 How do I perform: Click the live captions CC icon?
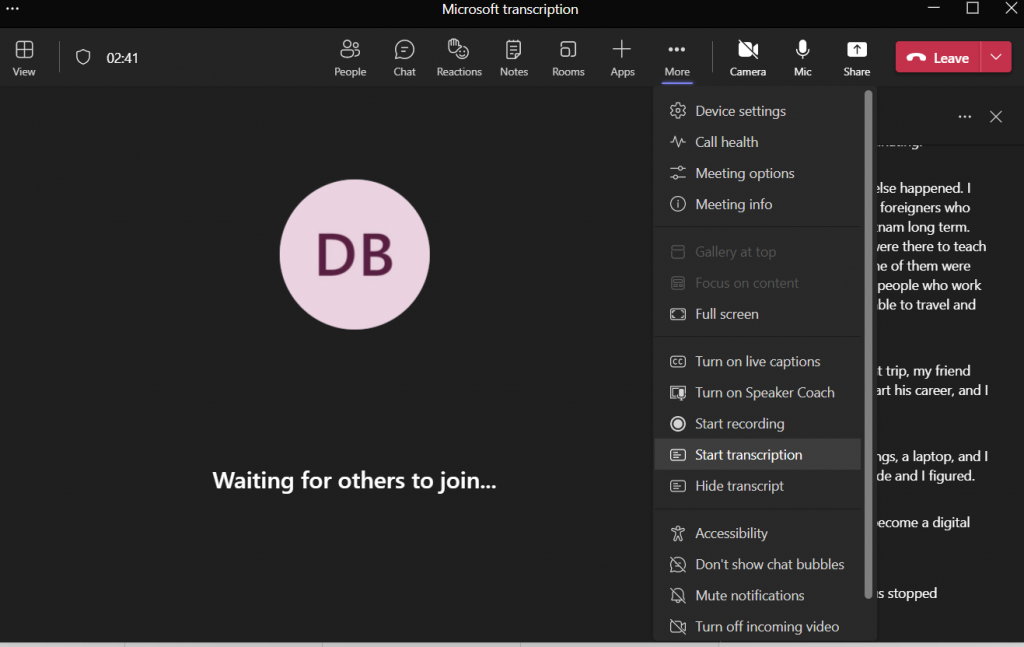678,361
